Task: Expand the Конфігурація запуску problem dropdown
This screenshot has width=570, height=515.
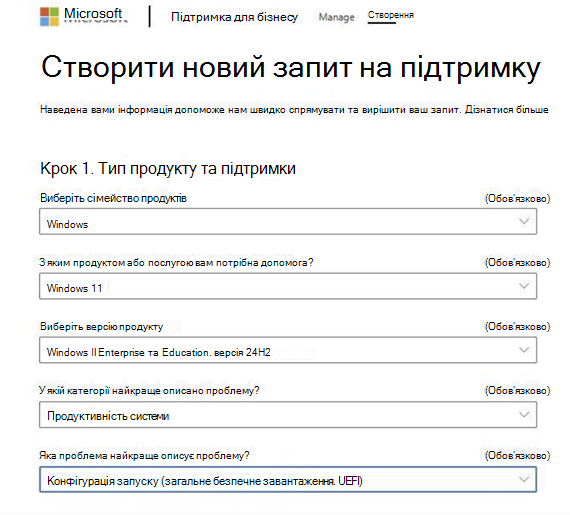Action: tap(288, 479)
